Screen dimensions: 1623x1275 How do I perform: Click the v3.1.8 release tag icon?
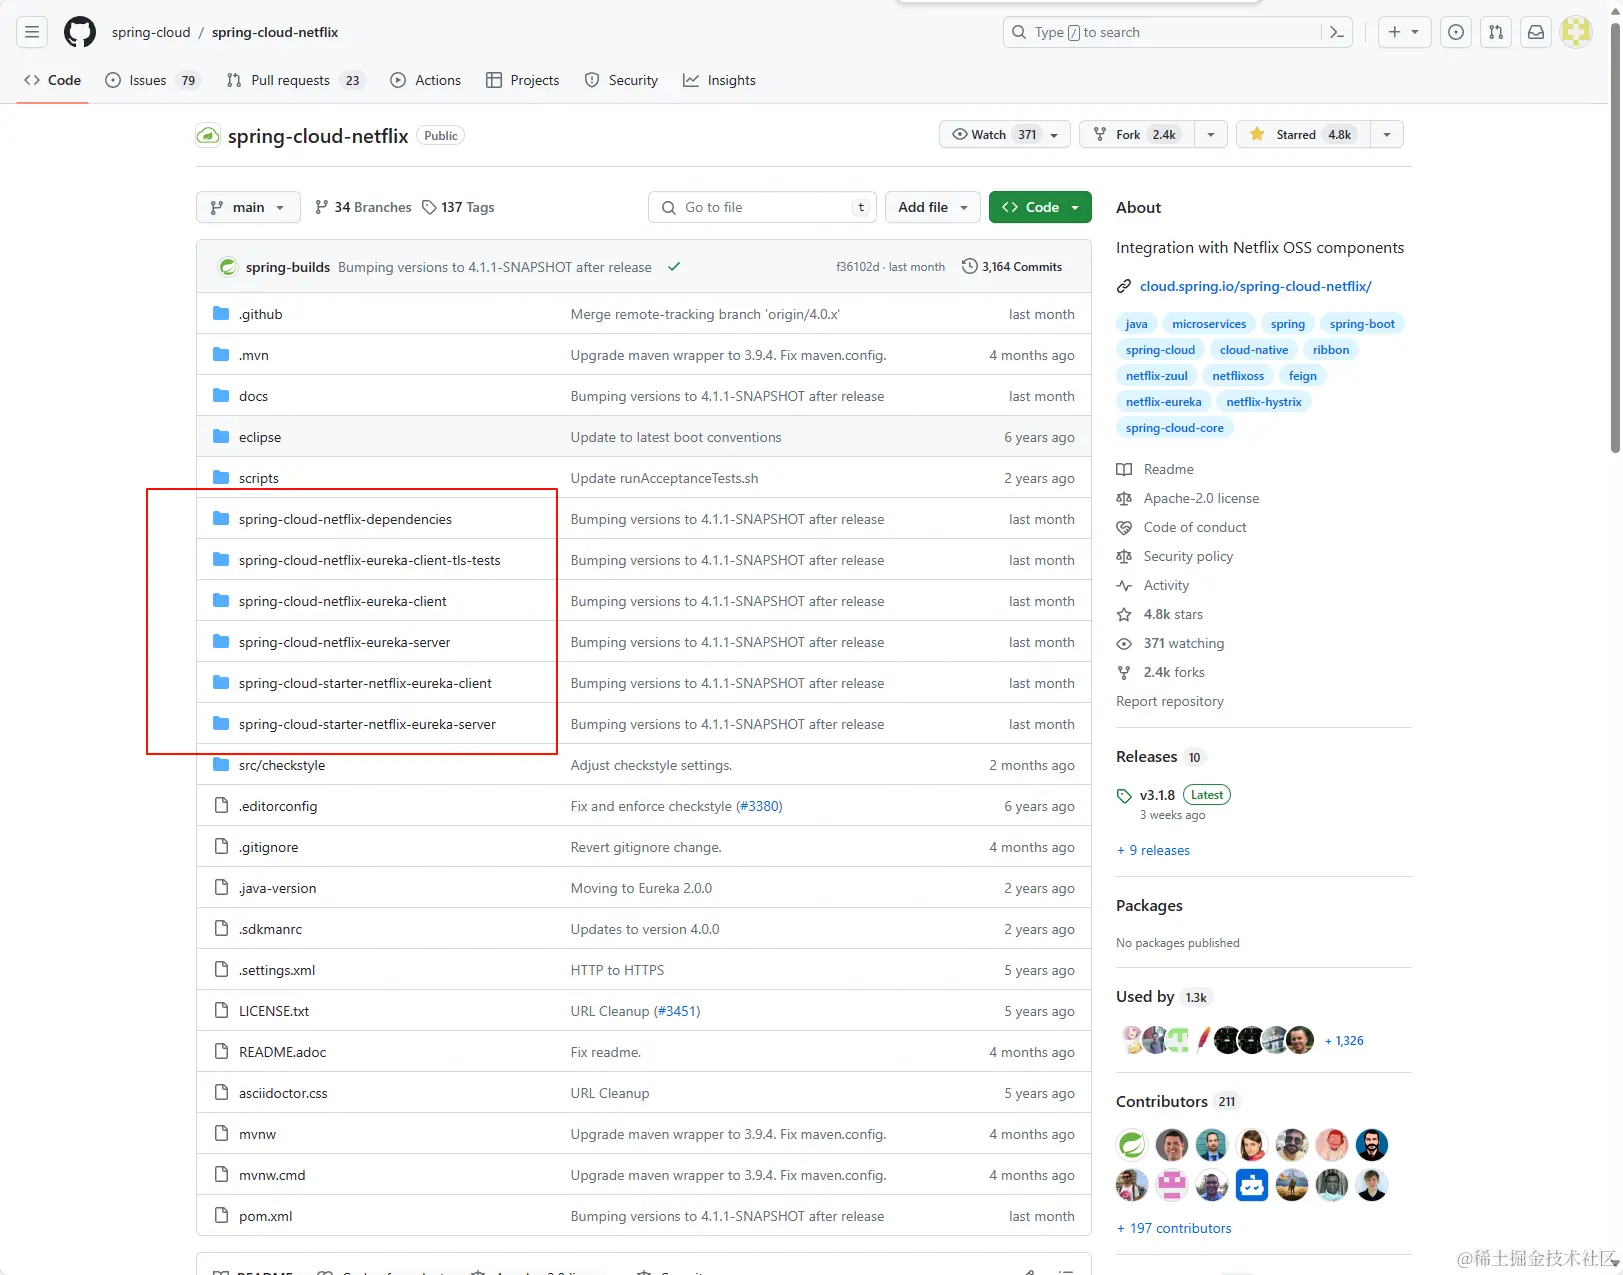tap(1124, 796)
